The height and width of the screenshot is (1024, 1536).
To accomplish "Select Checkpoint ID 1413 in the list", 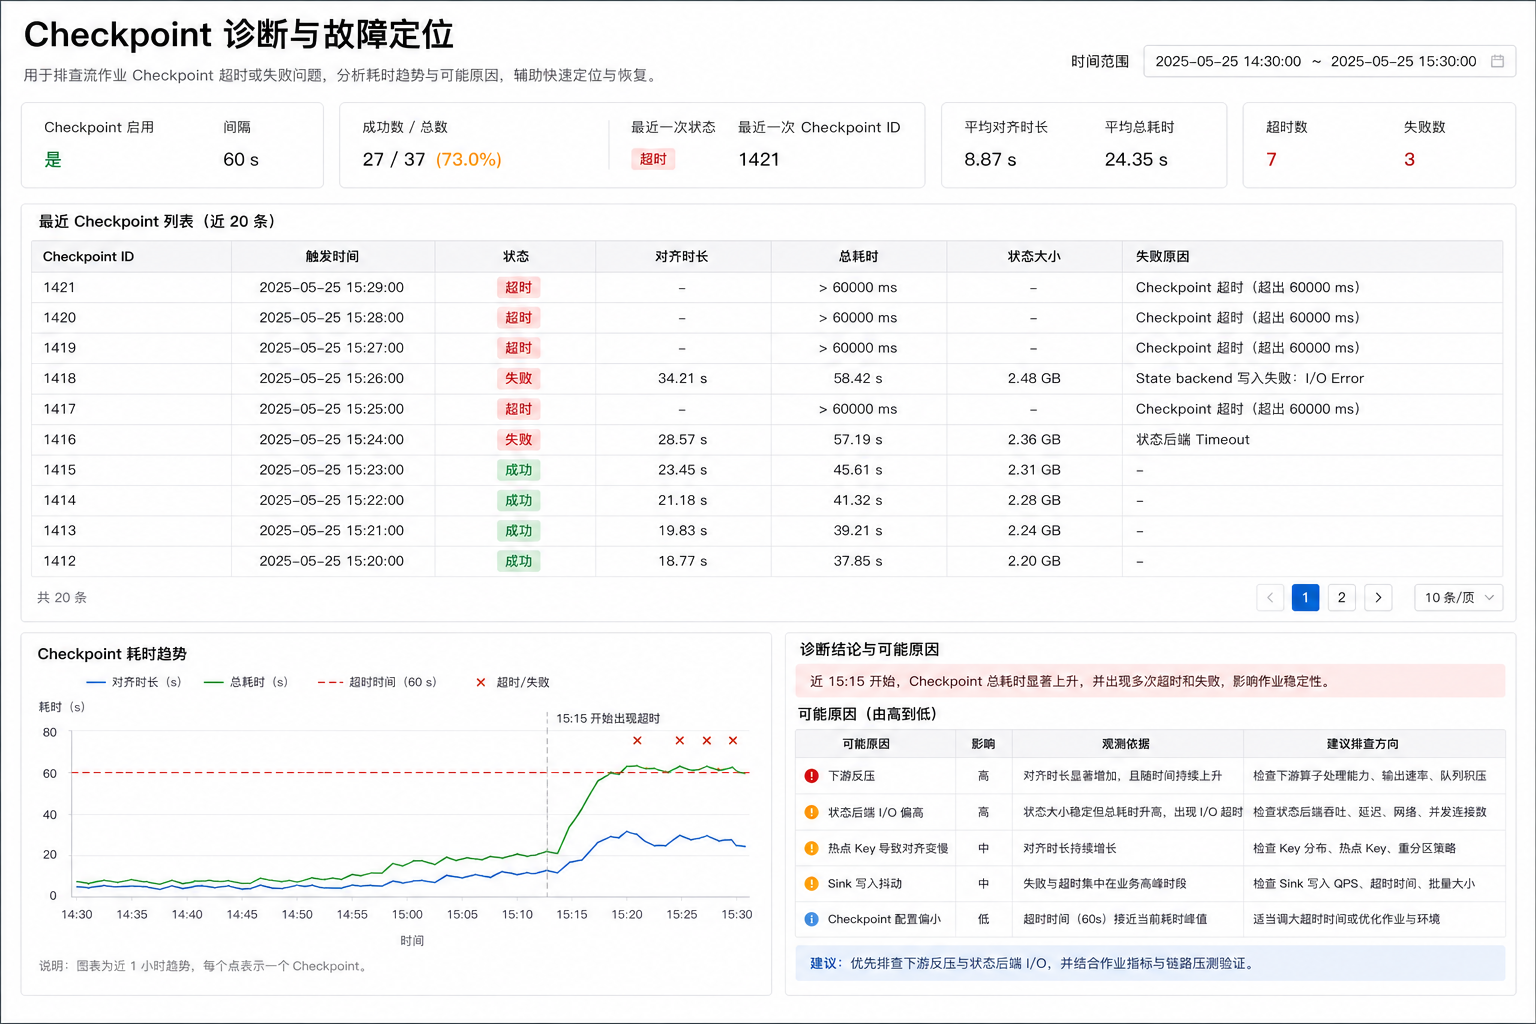I will point(60,531).
